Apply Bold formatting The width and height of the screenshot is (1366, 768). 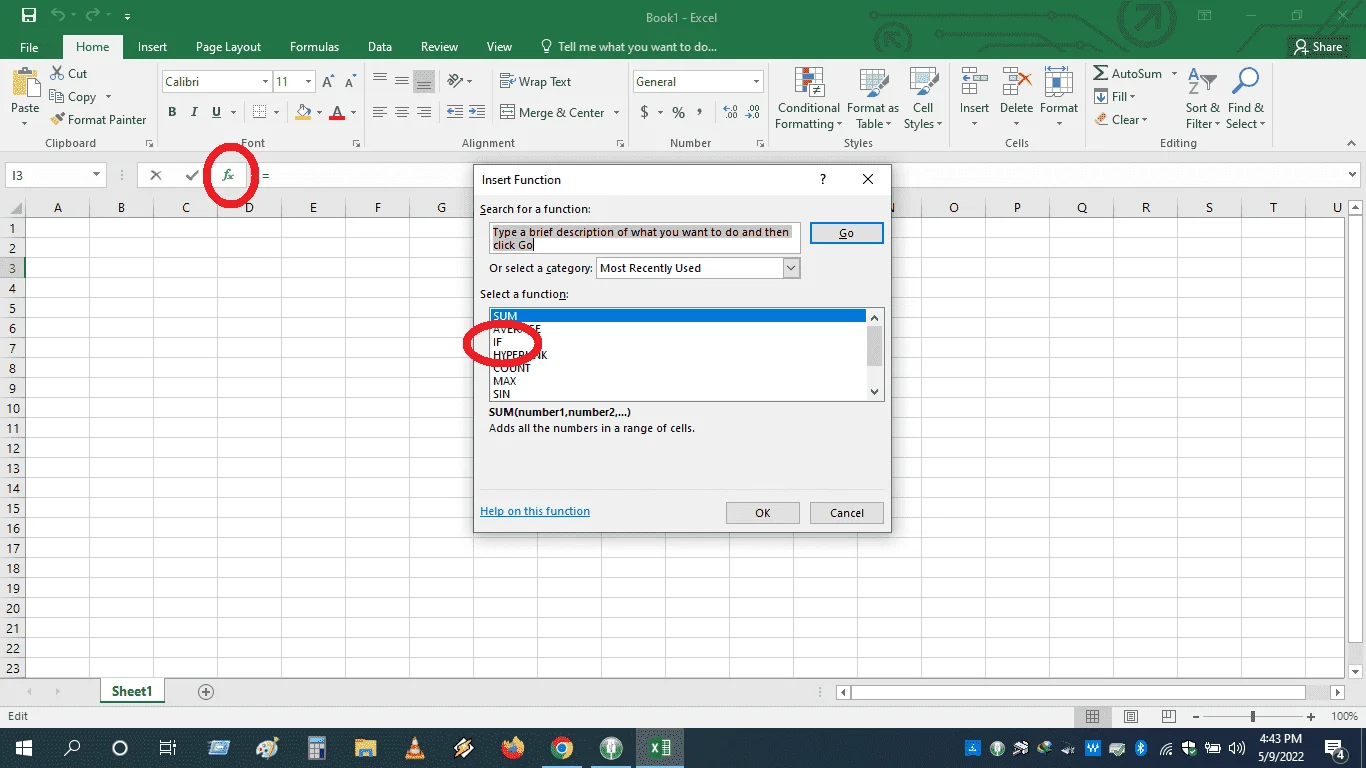tap(172, 113)
